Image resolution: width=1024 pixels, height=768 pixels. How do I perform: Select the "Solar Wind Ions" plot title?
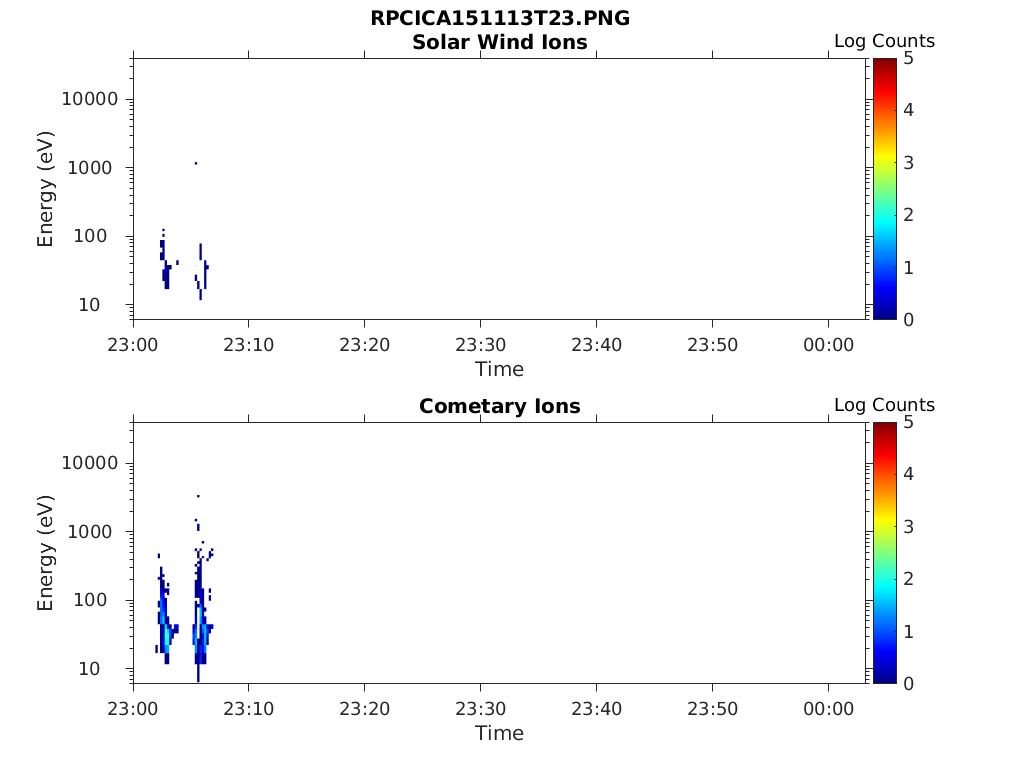click(x=500, y=42)
